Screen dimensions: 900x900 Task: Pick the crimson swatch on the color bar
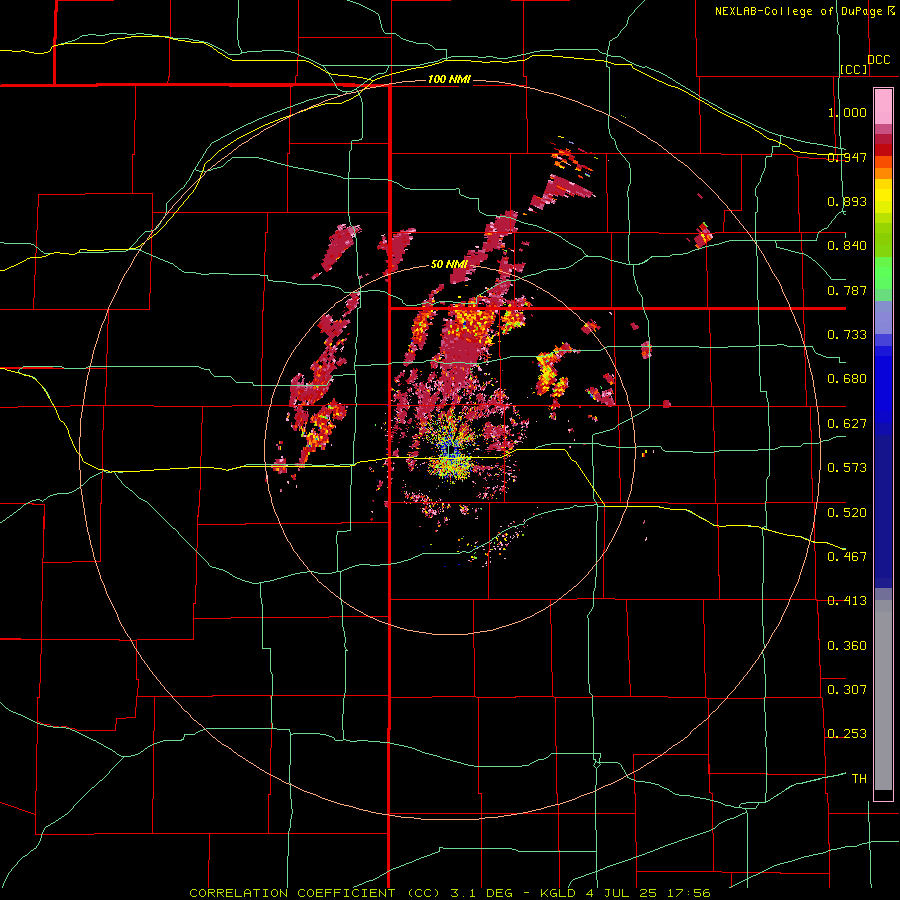tap(883, 139)
